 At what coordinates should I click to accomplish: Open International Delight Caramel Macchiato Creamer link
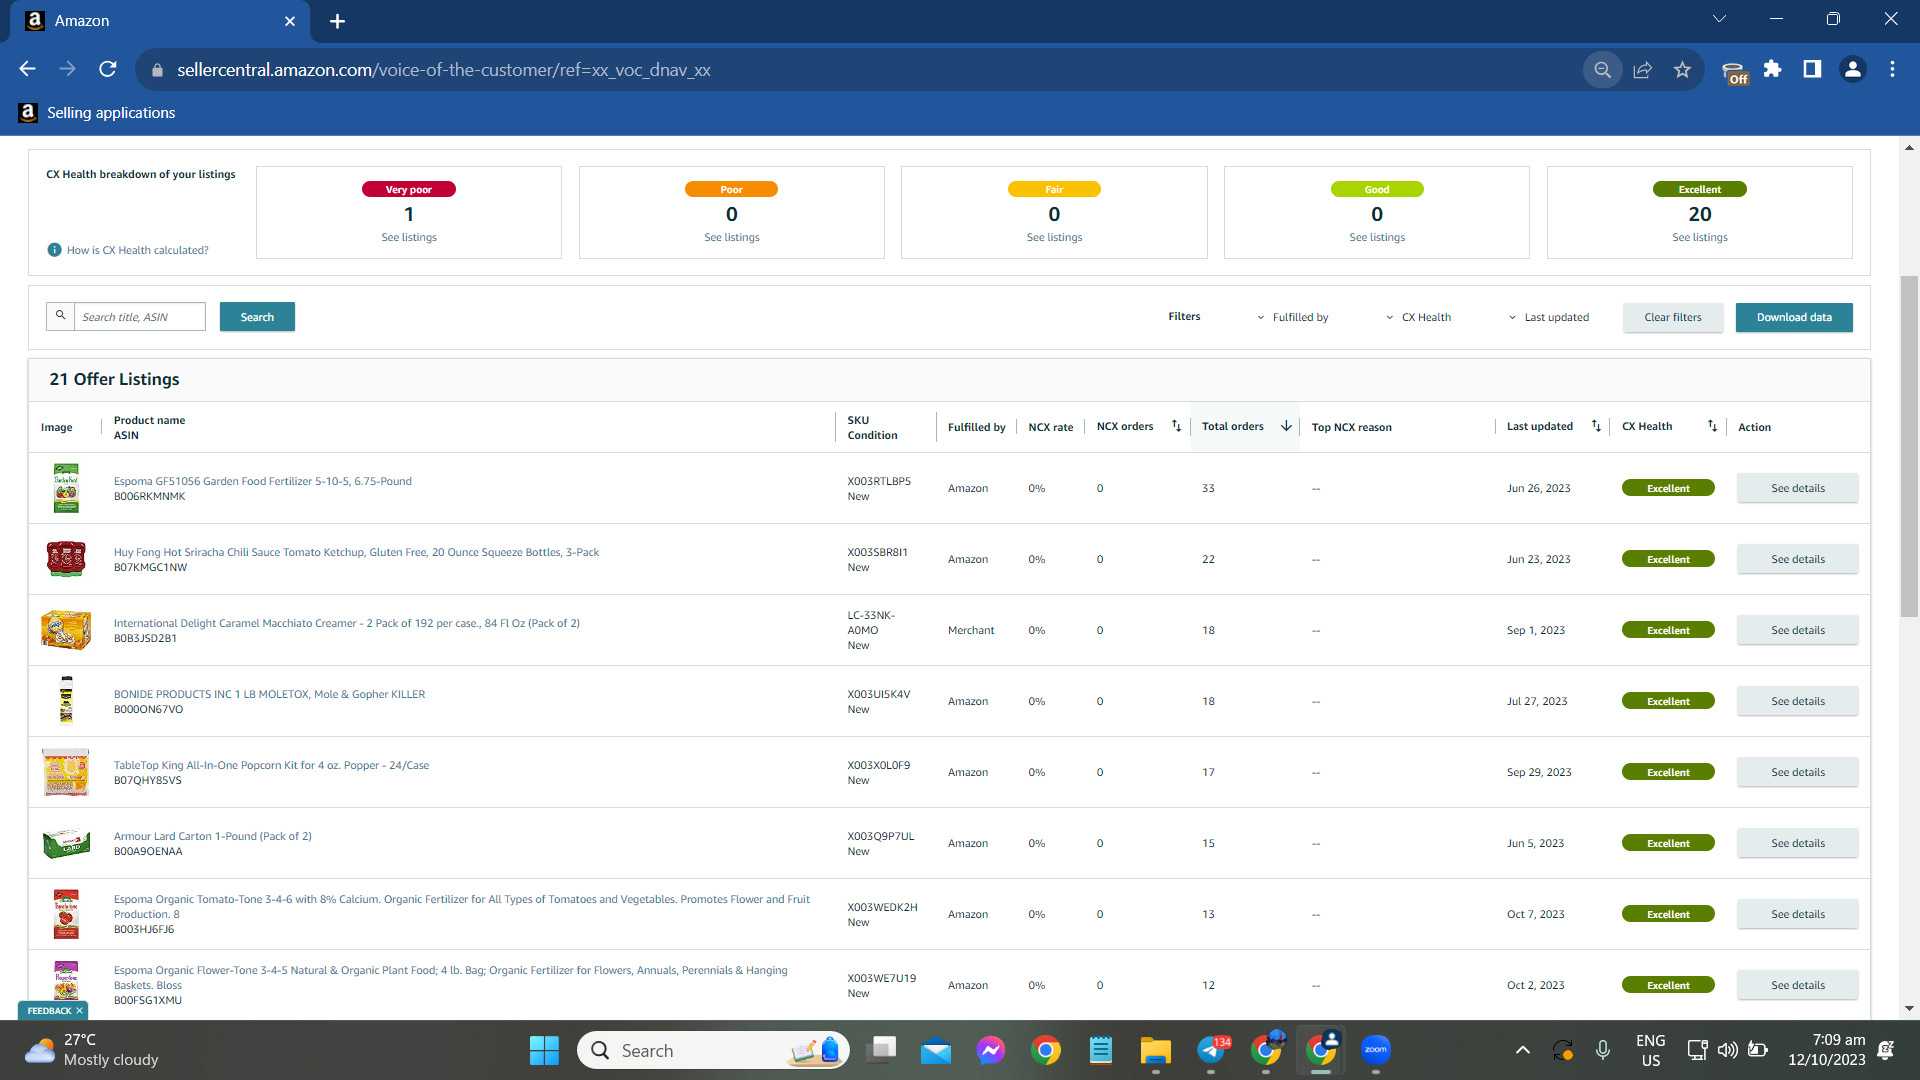point(347,623)
